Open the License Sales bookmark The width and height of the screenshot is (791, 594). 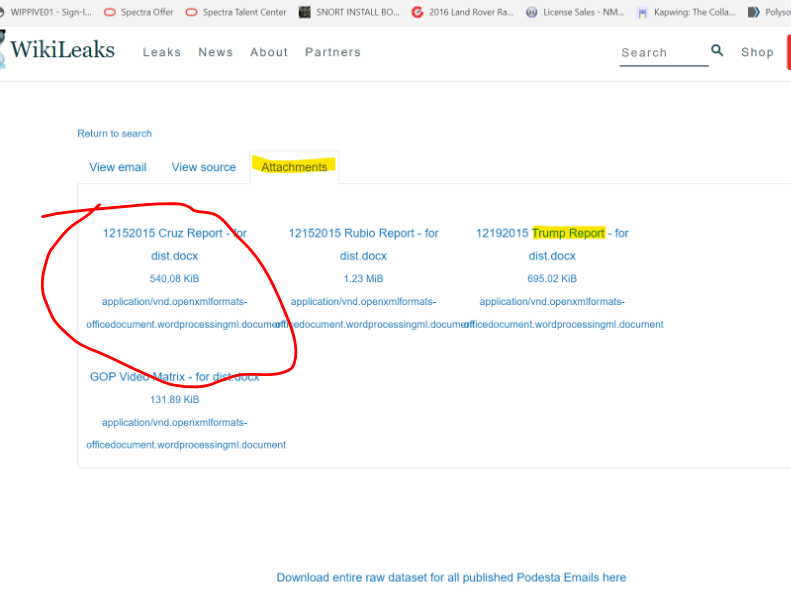click(x=575, y=12)
